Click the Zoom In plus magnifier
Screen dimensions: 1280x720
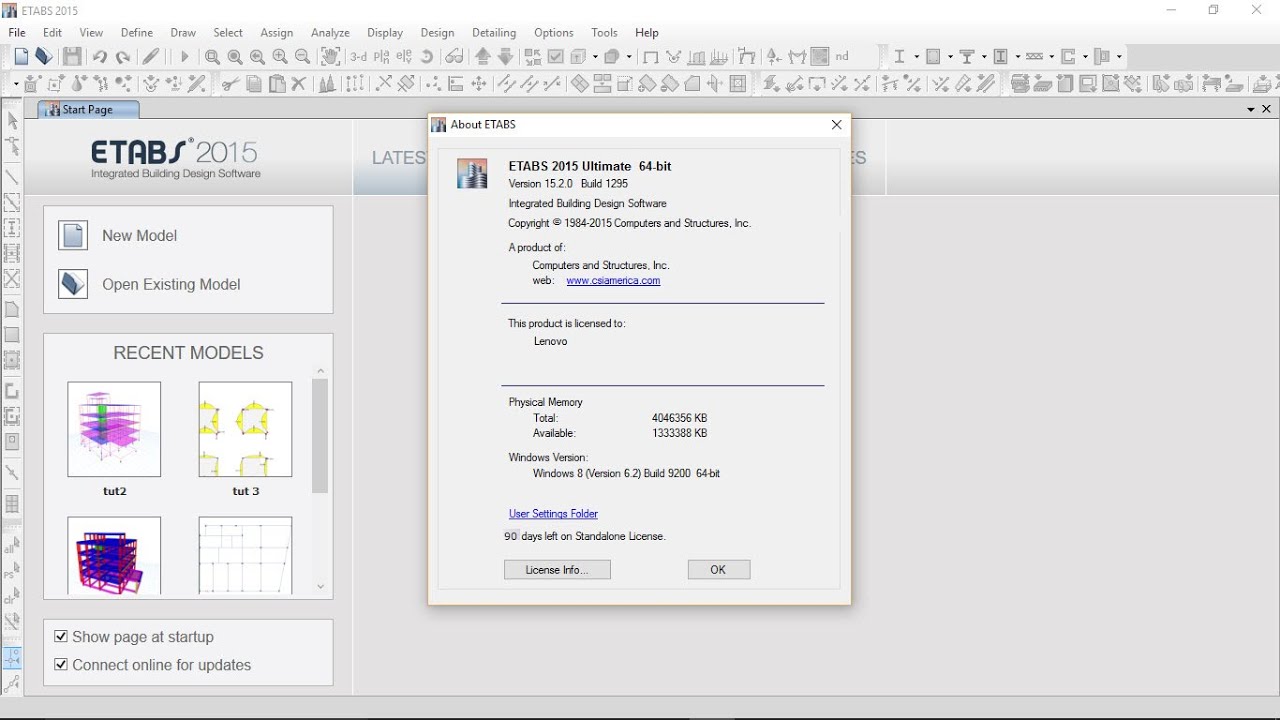280,57
